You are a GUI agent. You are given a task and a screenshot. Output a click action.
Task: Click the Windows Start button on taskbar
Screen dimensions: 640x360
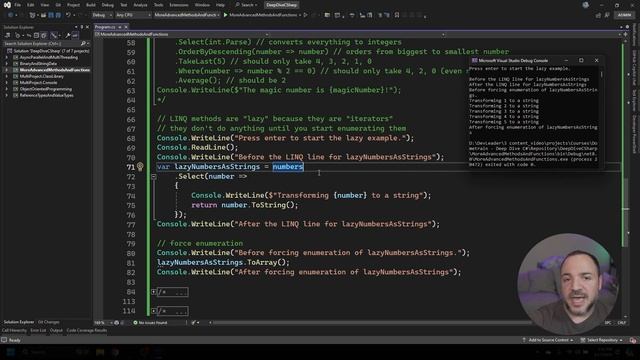pos(10,352)
